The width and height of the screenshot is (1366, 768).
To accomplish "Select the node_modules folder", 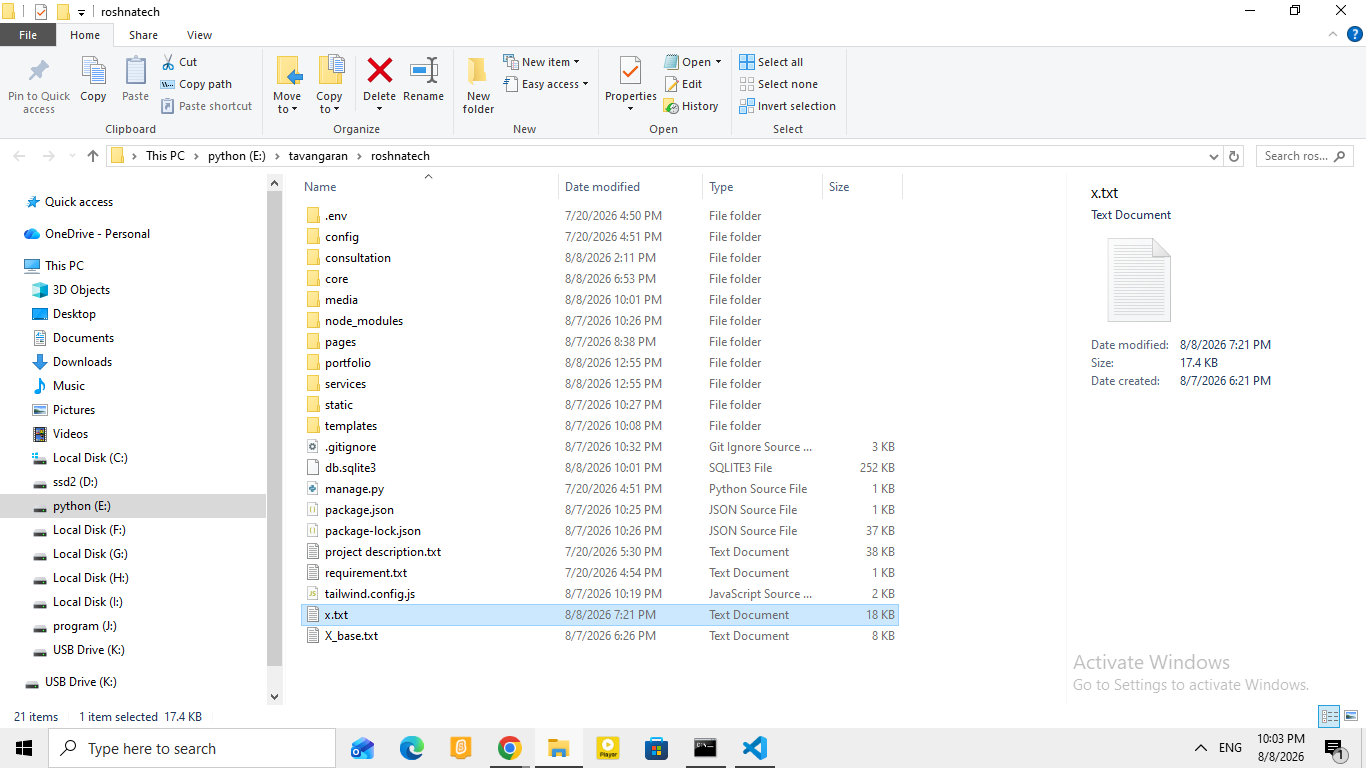I will pyautogui.click(x=600, y=321).
